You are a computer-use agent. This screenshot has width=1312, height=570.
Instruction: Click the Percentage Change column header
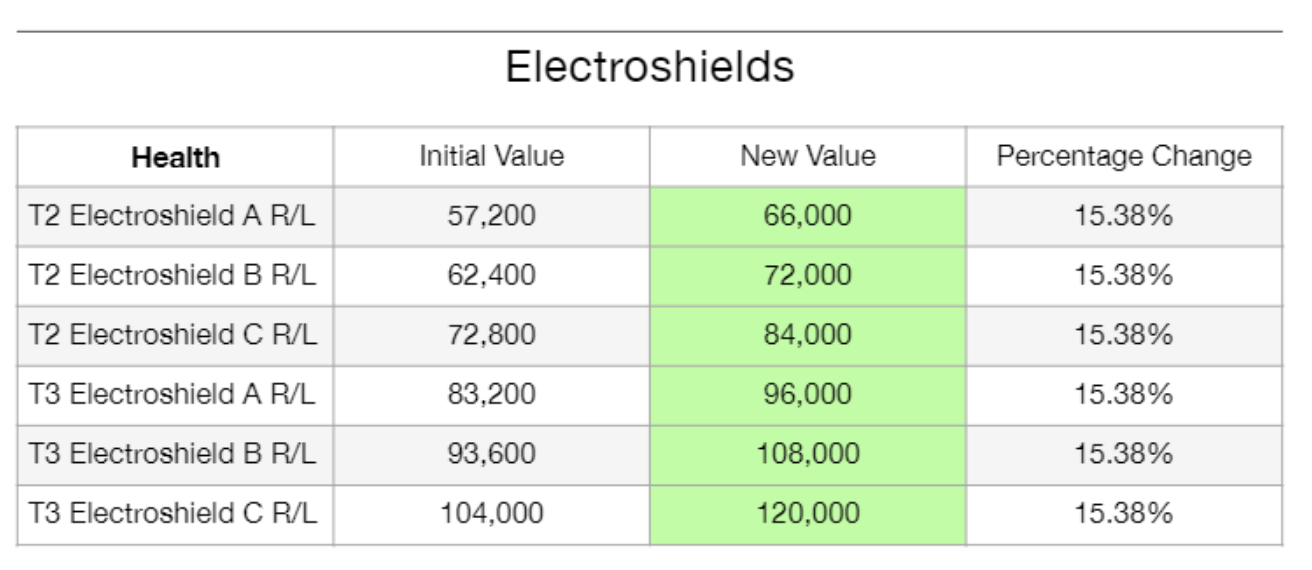pyautogui.click(x=1123, y=156)
